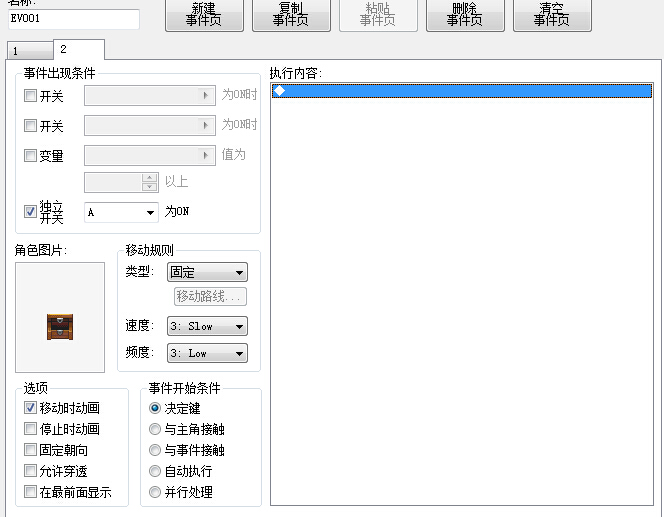Decrease the variable value spinner down arrow
664x517 pixels.
tap(149, 187)
